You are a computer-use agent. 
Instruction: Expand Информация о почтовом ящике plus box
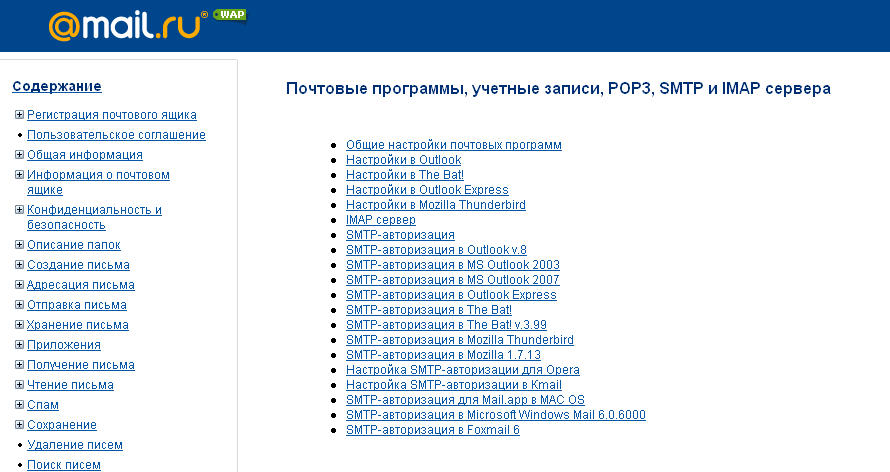point(19,175)
